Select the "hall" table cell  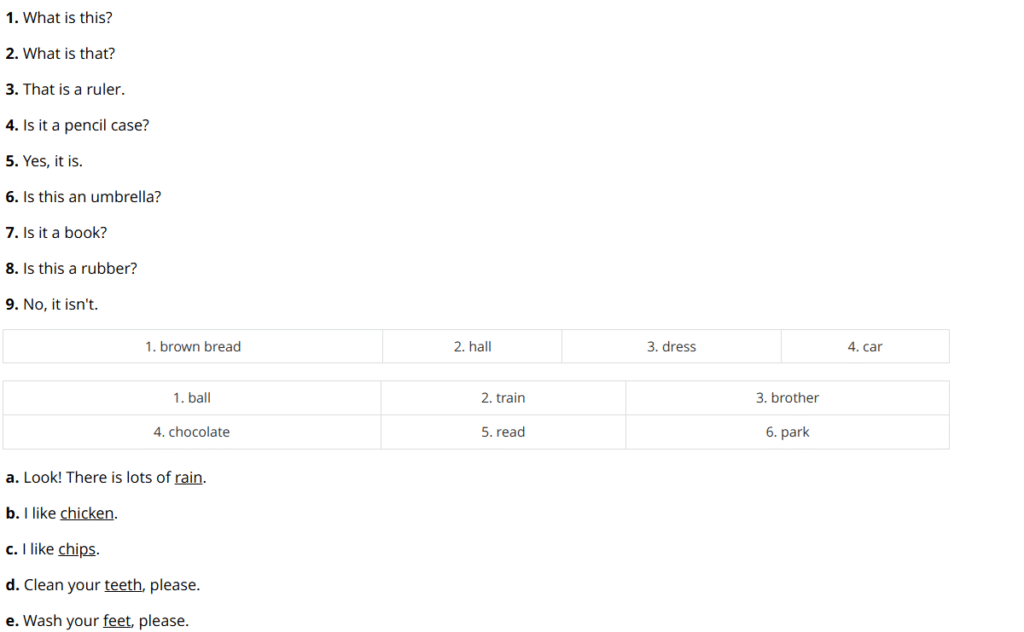click(472, 347)
